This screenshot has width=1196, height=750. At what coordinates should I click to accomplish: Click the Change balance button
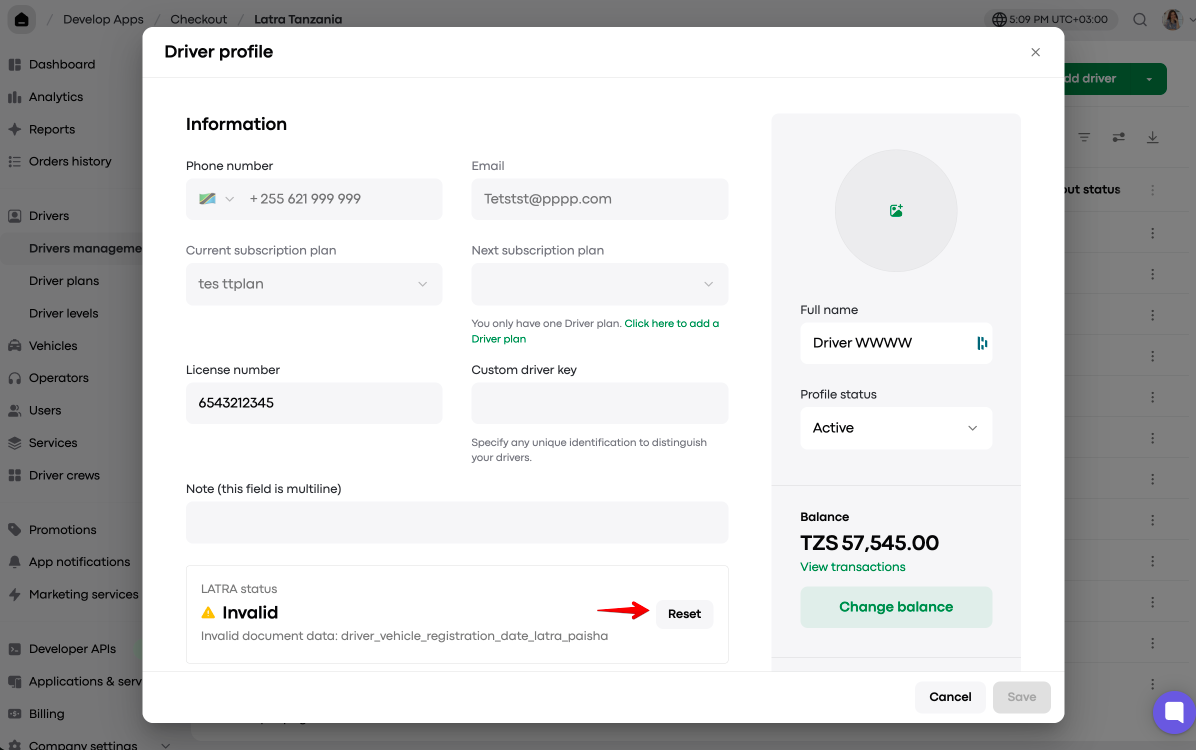point(895,607)
